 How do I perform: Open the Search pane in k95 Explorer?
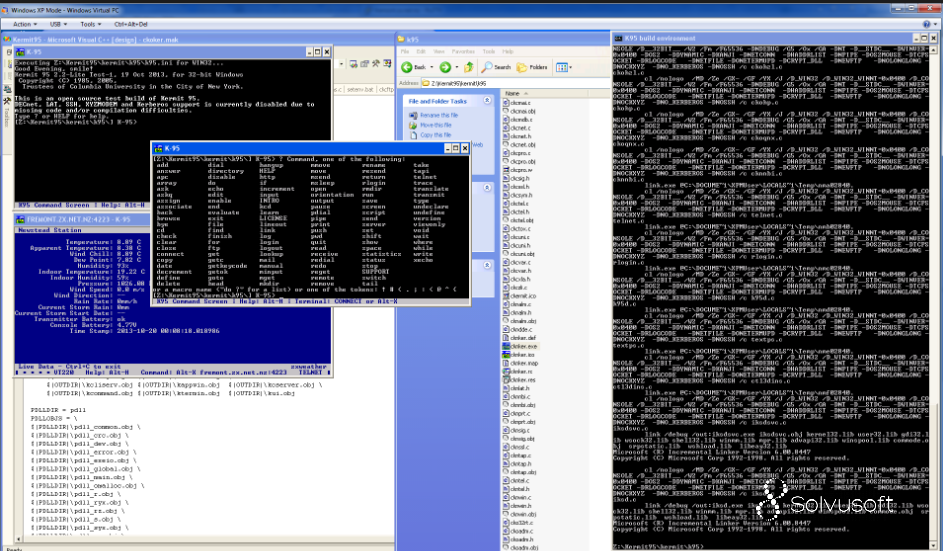(x=496, y=67)
